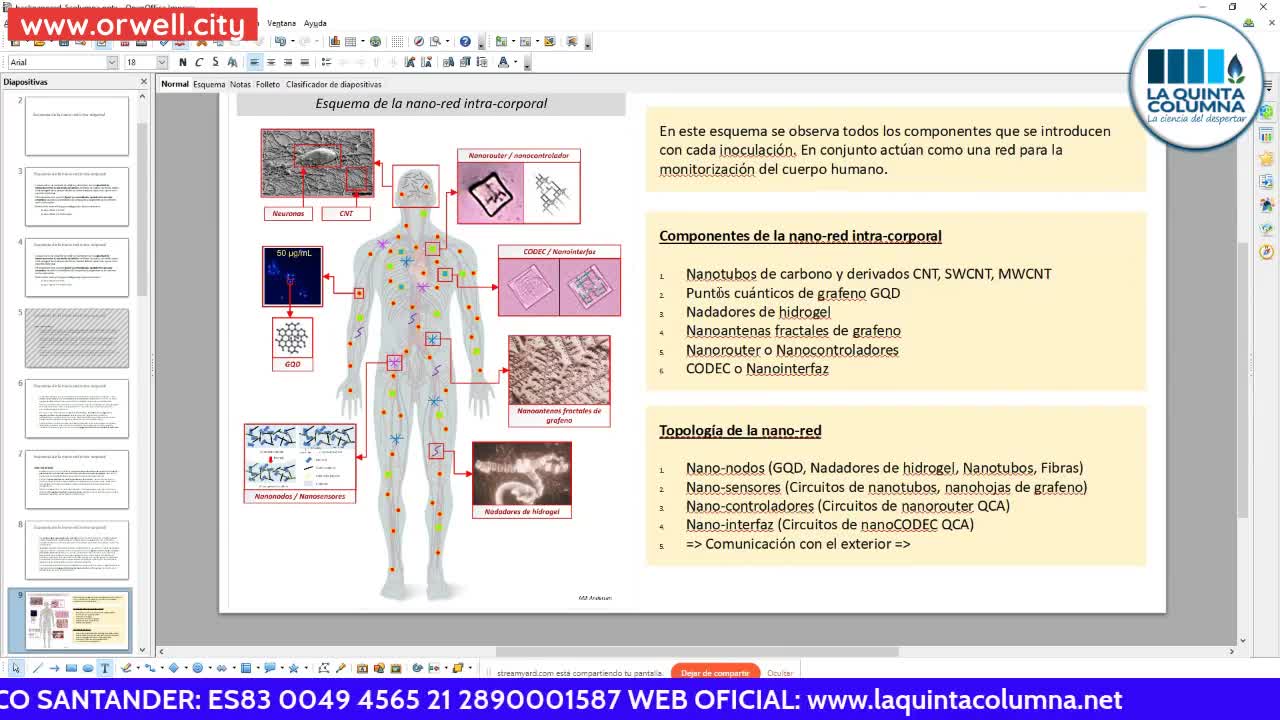Switch to Clasificador de diapositivas tab
The image size is (1280, 720).
tap(334, 84)
